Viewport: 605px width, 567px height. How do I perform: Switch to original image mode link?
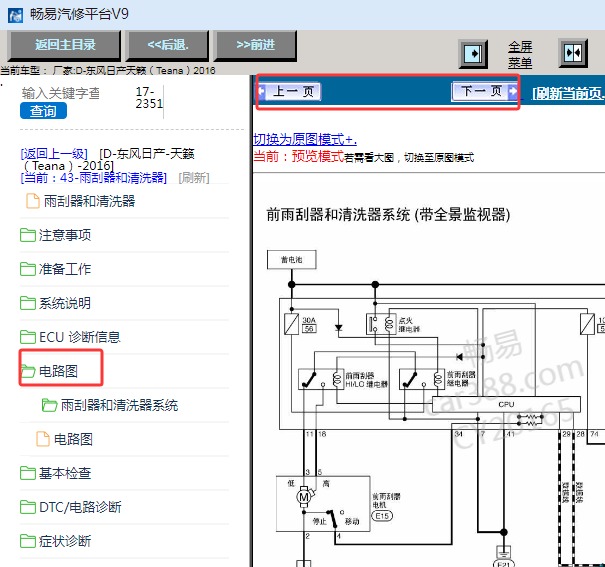pos(305,139)
